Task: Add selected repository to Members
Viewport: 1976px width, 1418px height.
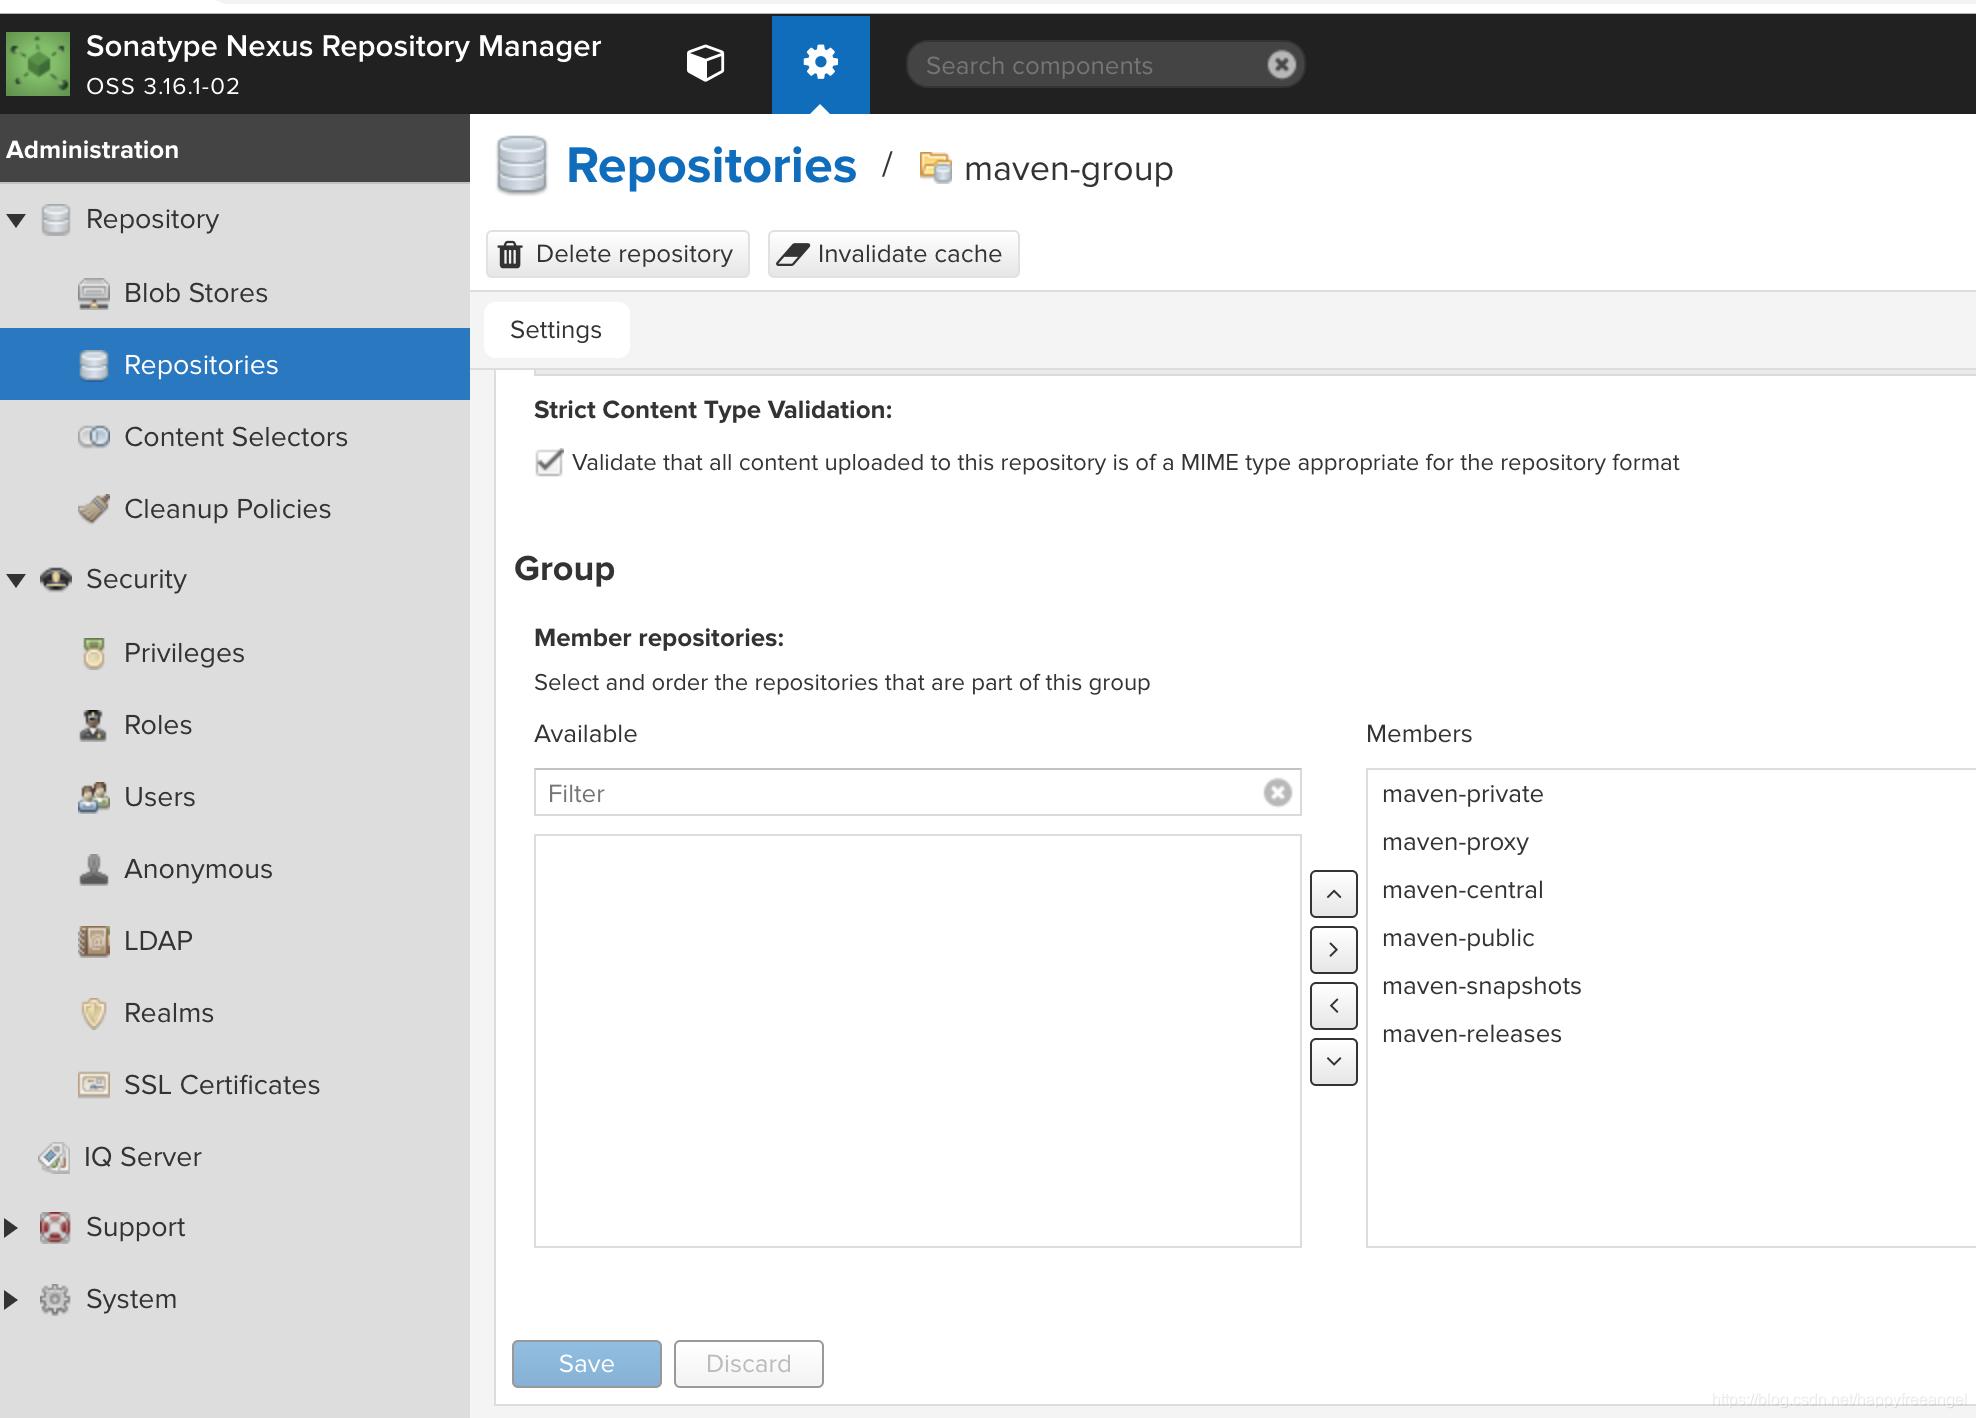Action: [1334, 950]
